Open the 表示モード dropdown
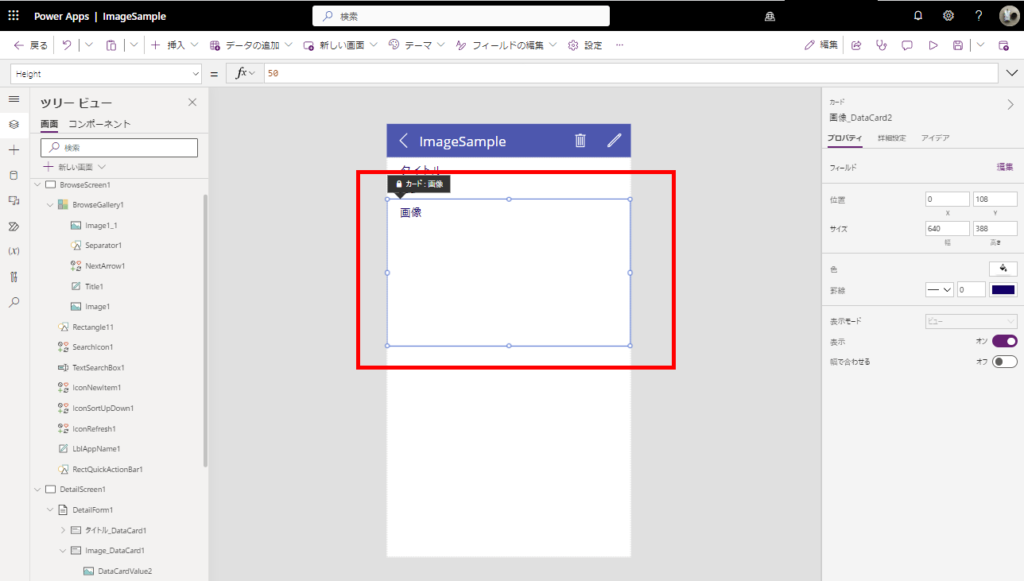 click(971, 321)
